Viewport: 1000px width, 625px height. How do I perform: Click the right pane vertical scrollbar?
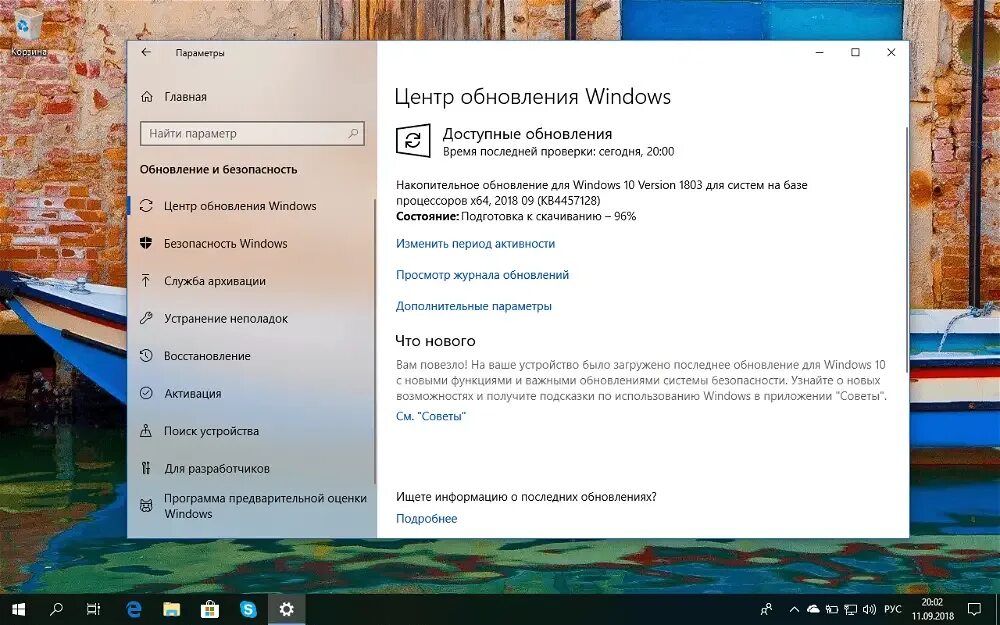pyautogui.click(x=906, y=250)
